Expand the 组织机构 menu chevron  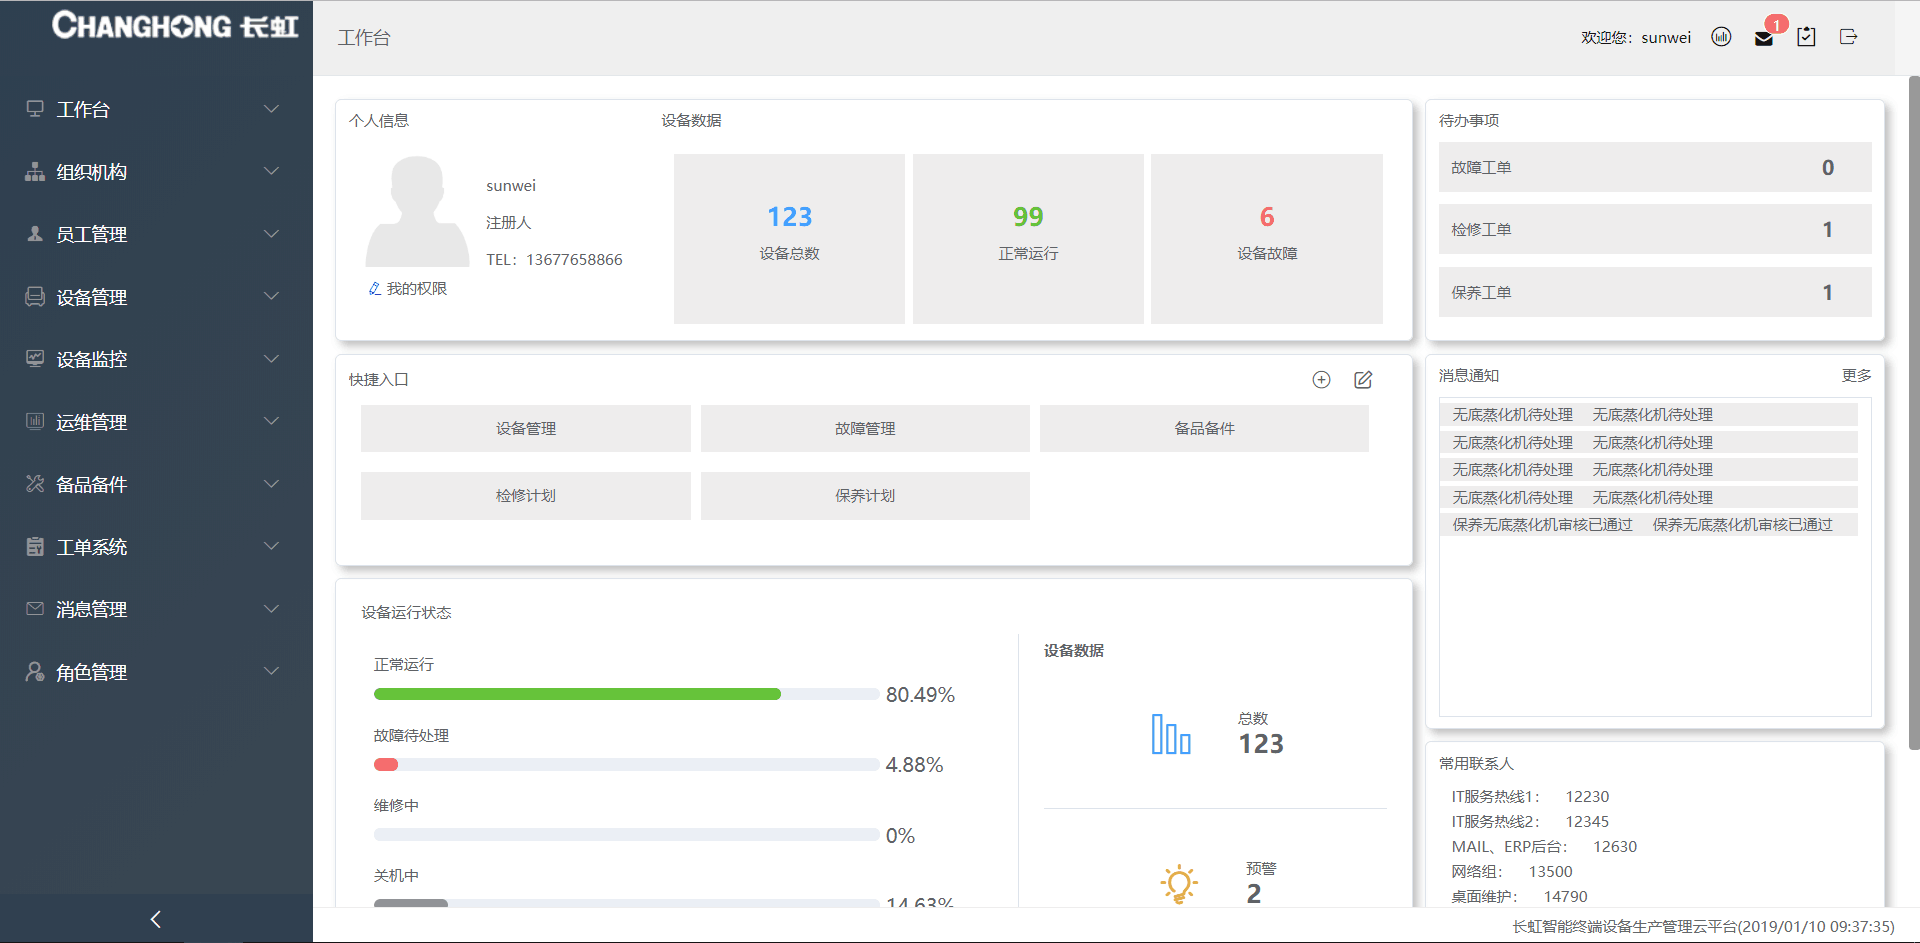tap(271, 171)
